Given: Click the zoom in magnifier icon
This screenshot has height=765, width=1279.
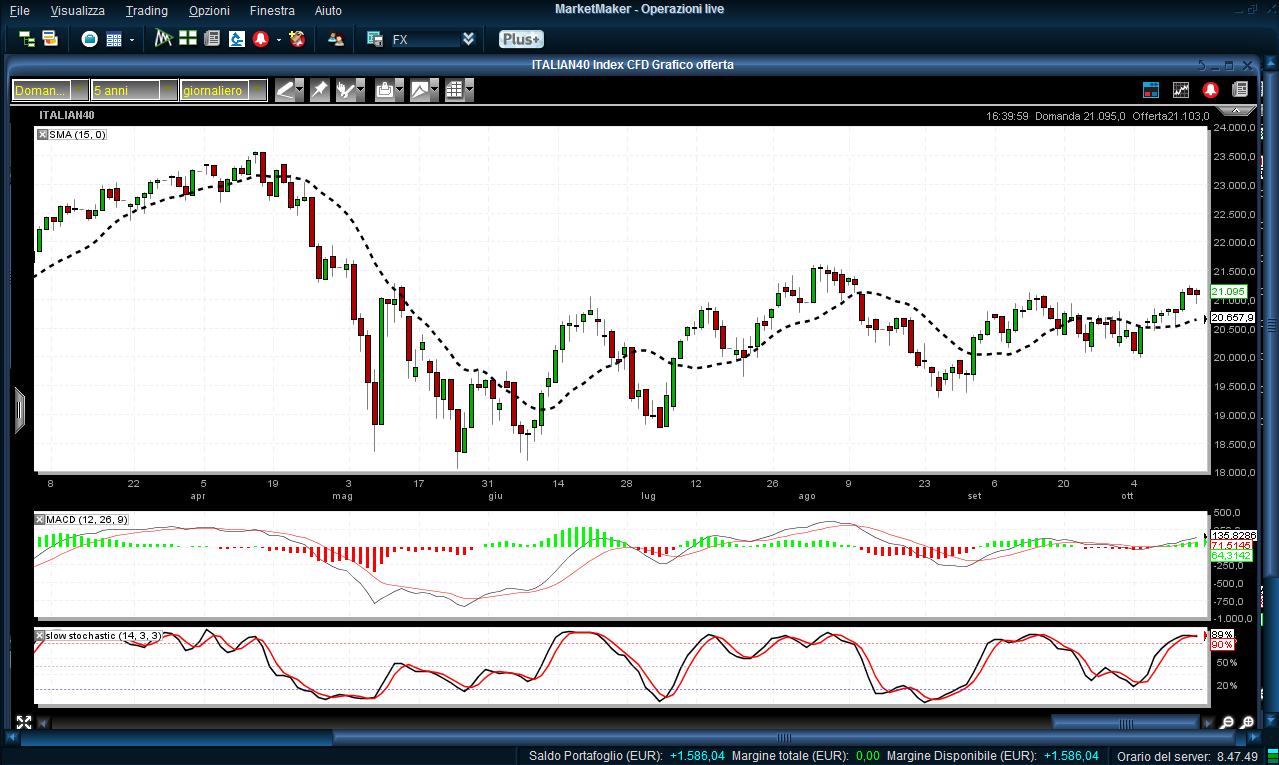Looking at the screenshot, I should pos(1247,722).
